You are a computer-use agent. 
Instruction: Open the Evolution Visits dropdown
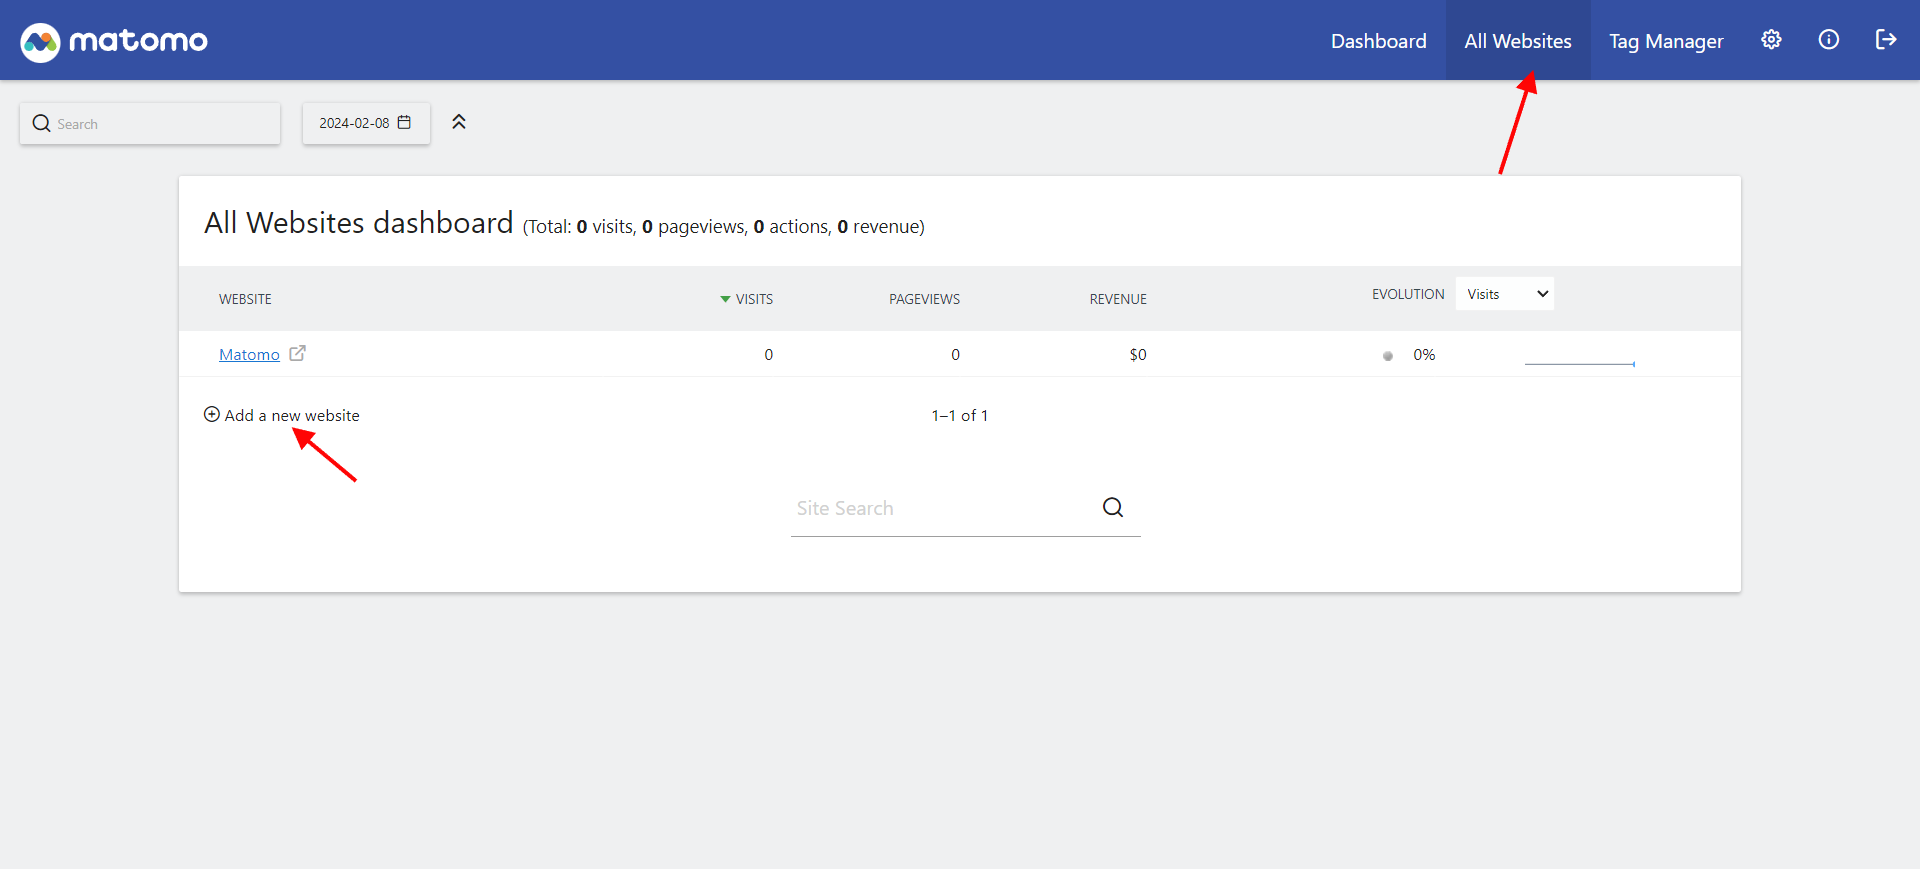pos(1504,293)
